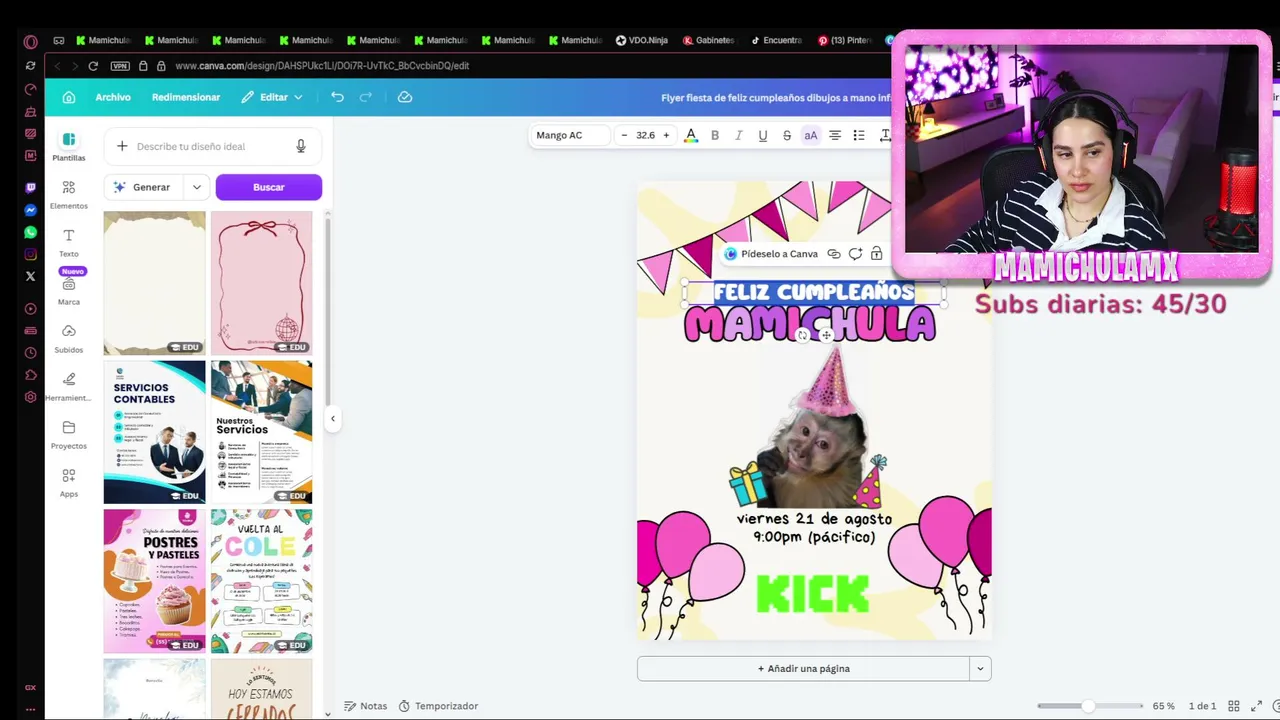Go back in browser history
Viewport: 1280px width, 720px height.
tap(57, 66)
